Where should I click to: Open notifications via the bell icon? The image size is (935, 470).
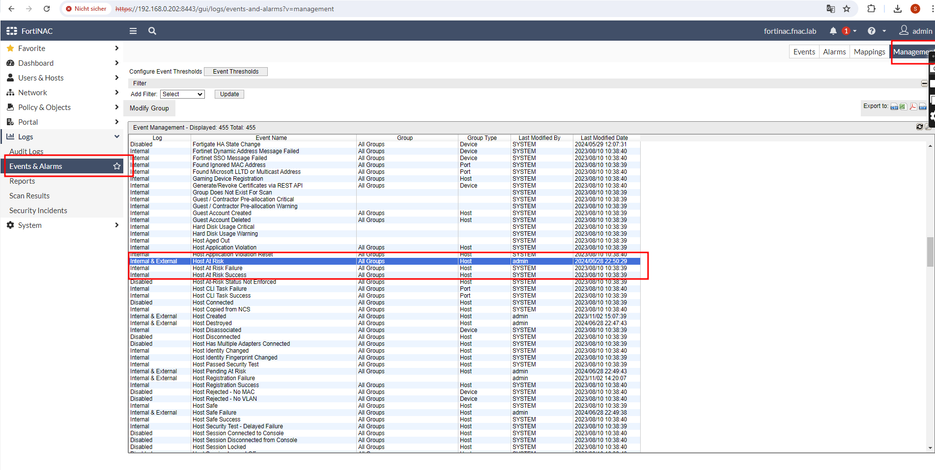click(x=833, y=31)
